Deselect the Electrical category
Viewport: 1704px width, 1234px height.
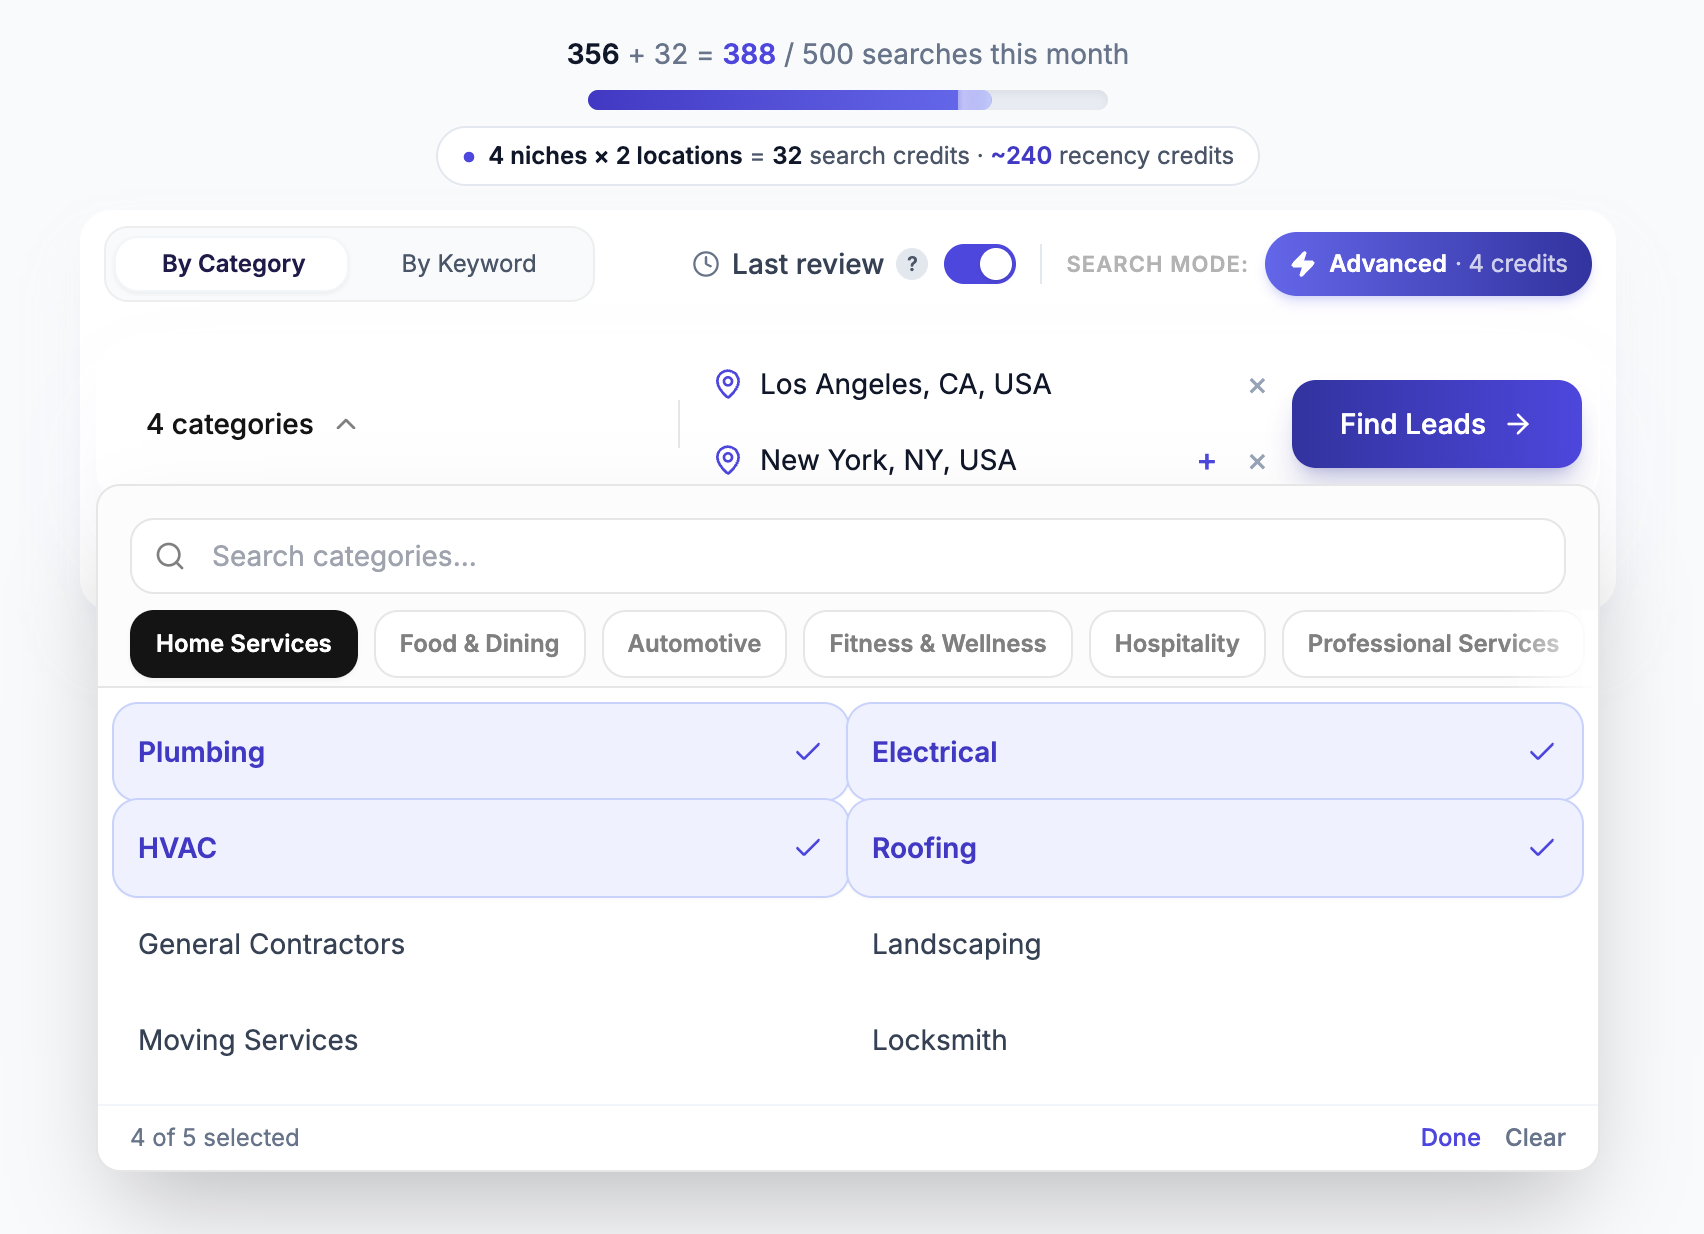point(1215,751)
